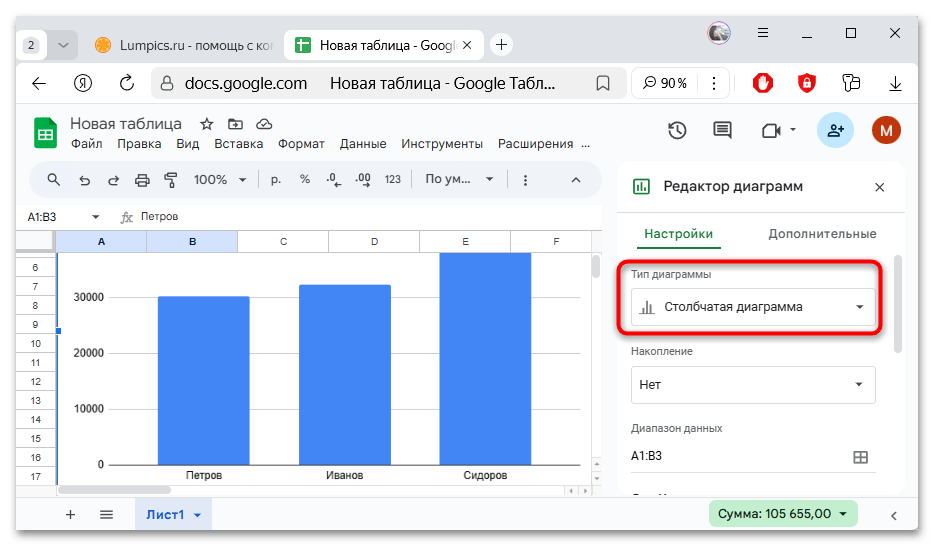Click the share access button

click(834, 130)
